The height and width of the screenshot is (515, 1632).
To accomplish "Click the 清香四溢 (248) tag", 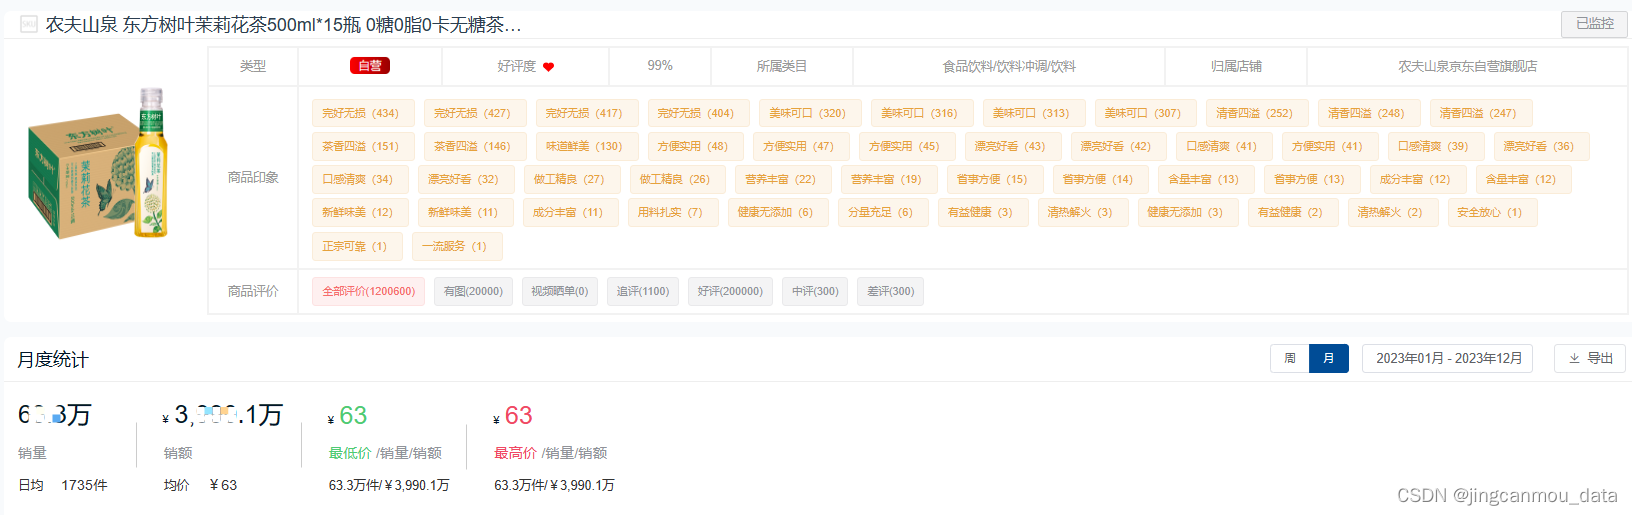I will point(1367,113).
